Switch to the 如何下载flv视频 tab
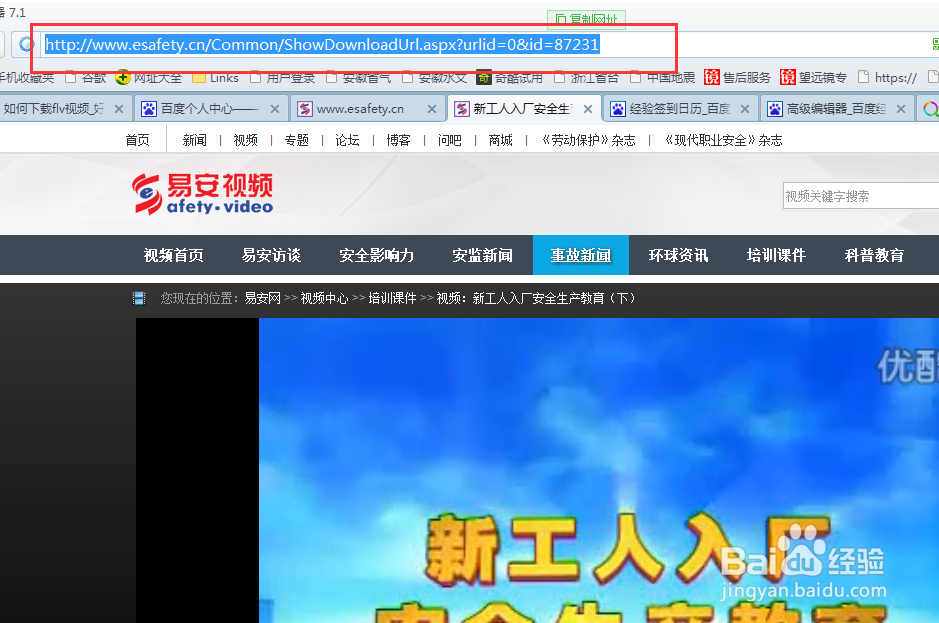The width and height of the screenshot is (939, 623). click(53, 108)
